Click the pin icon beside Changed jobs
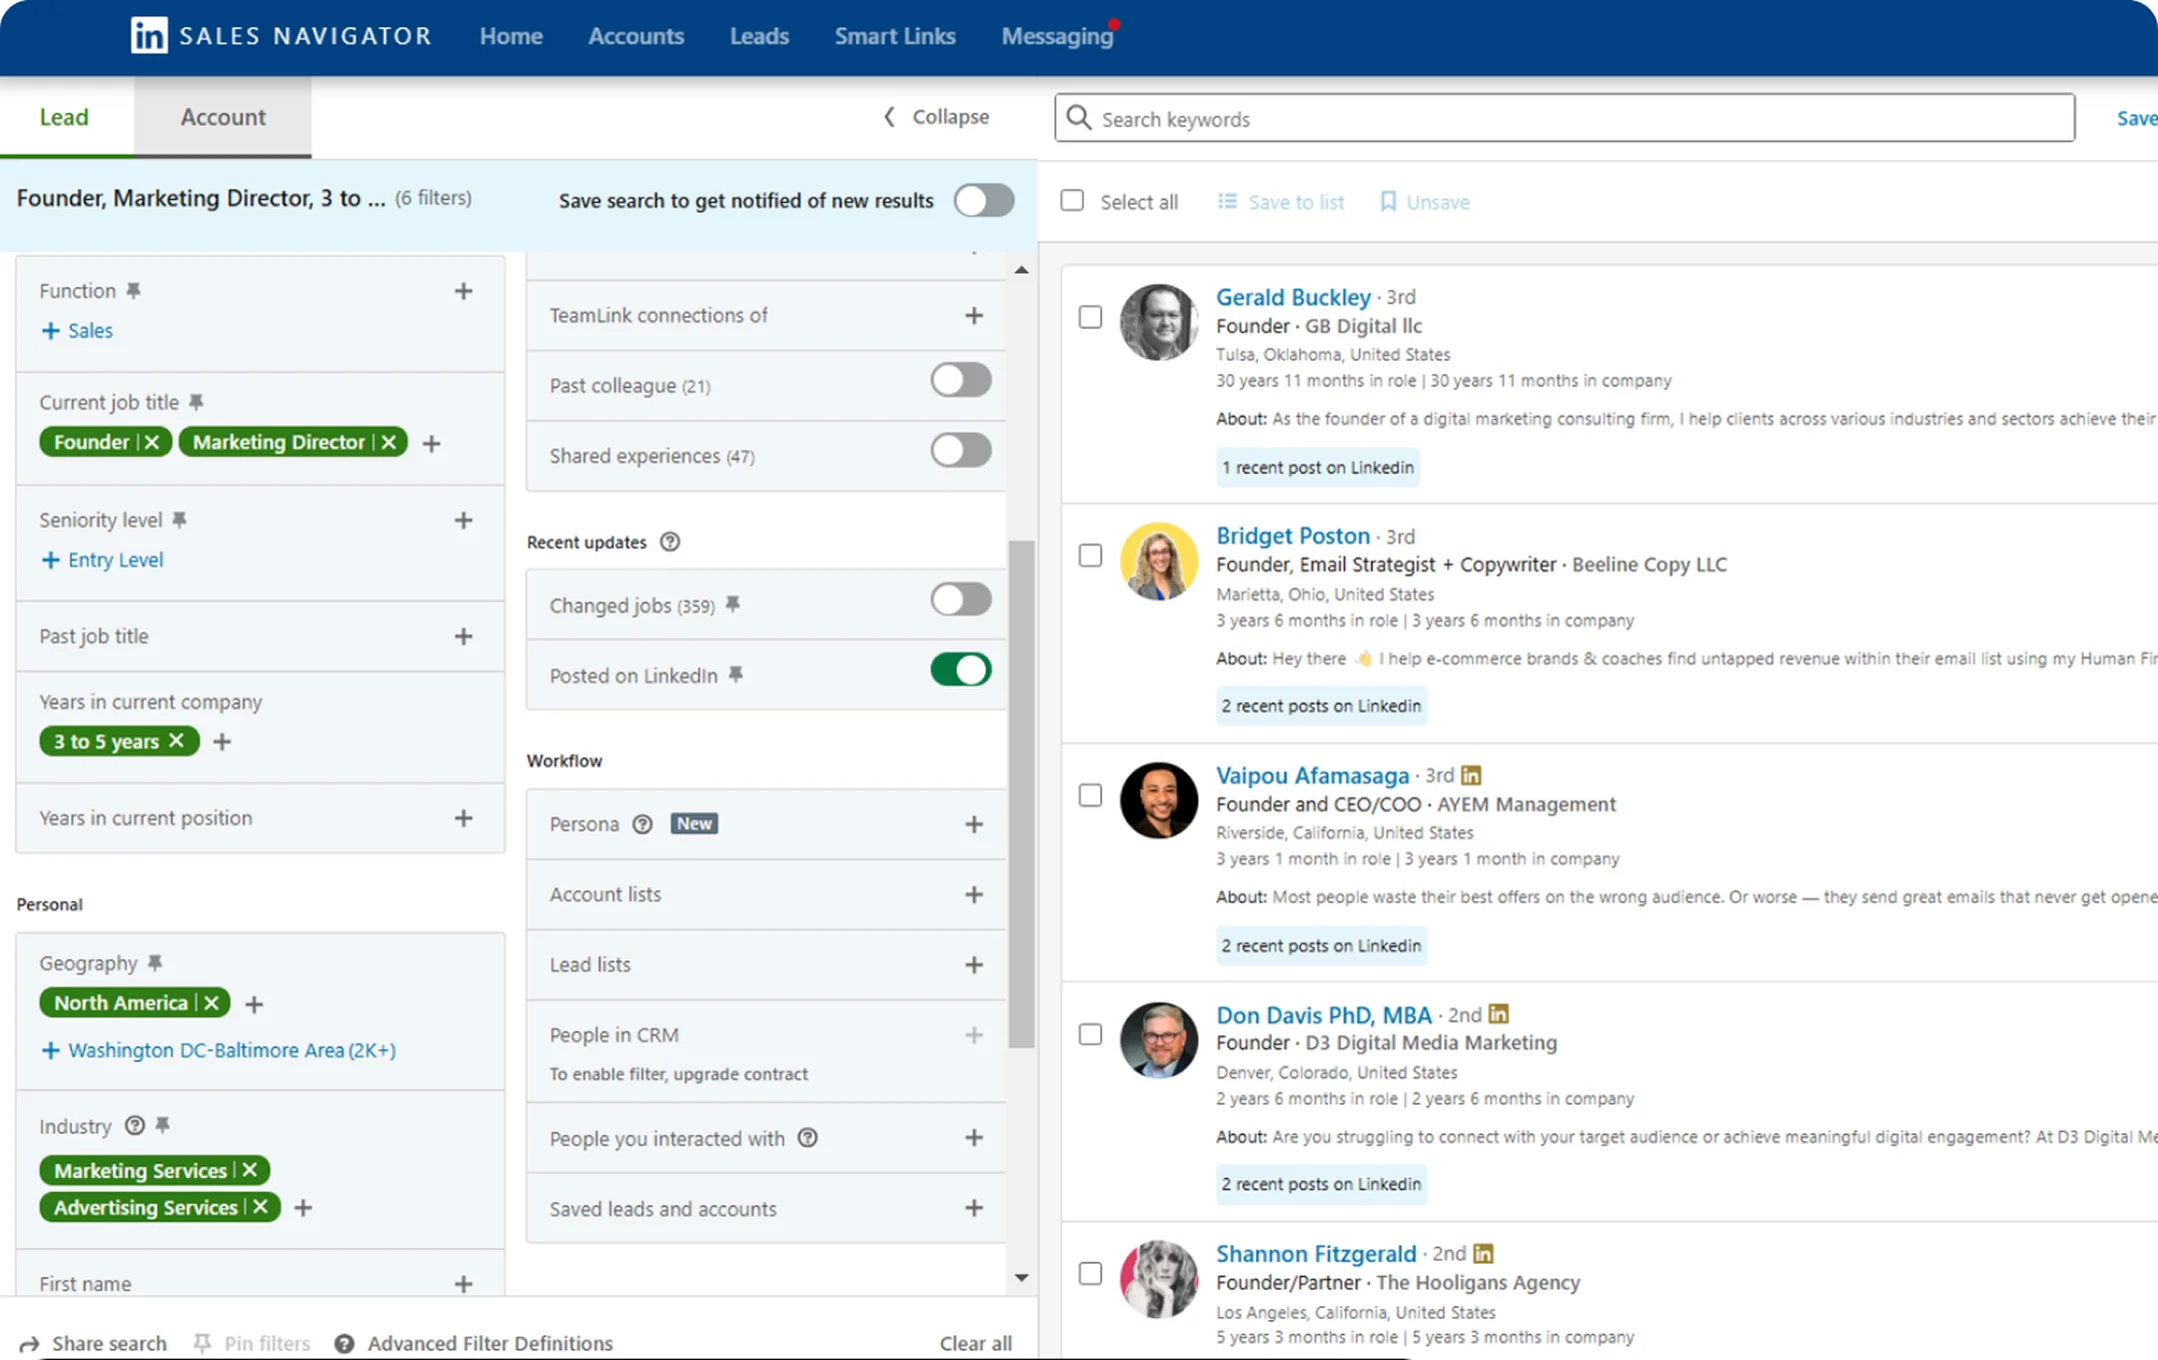The image size is (2158, 1360). click(733, 605)
